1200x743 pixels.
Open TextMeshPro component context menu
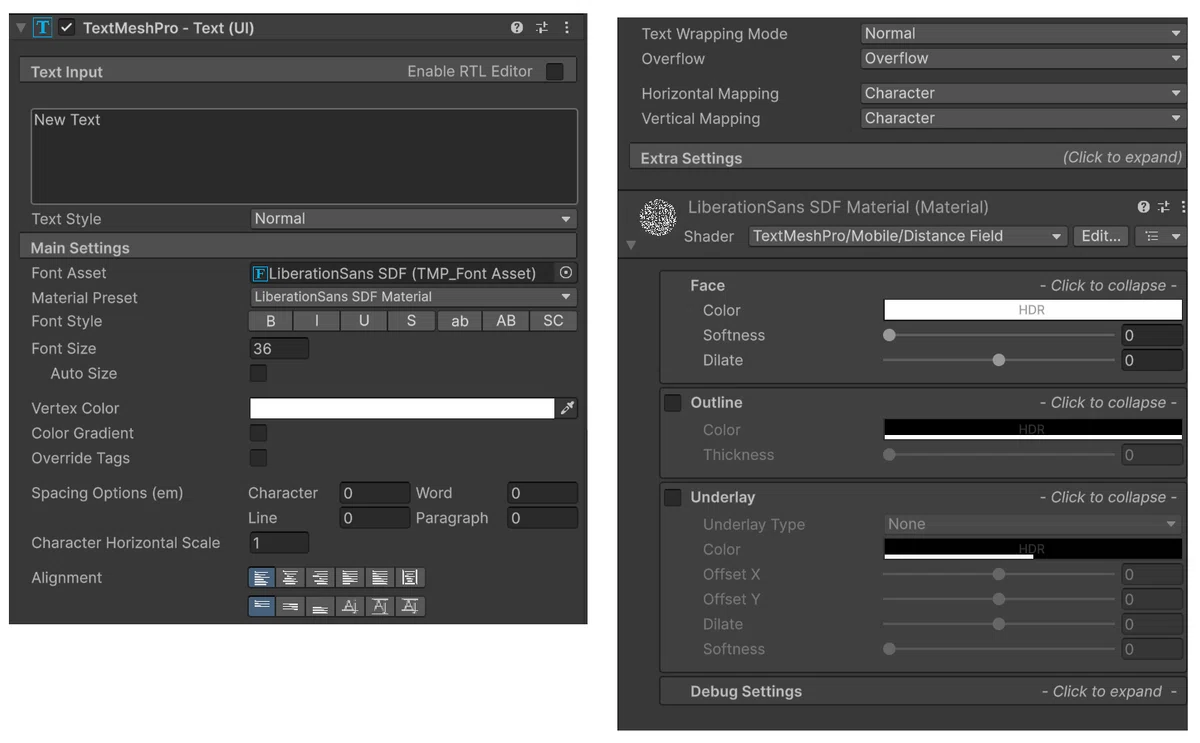tap(567, 28)
